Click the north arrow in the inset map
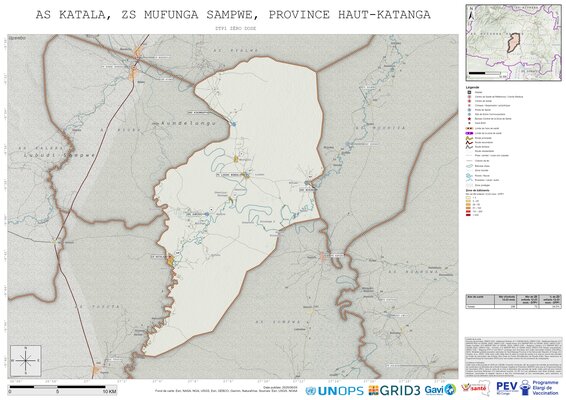The image size is (566, 400). click(471, 14)
